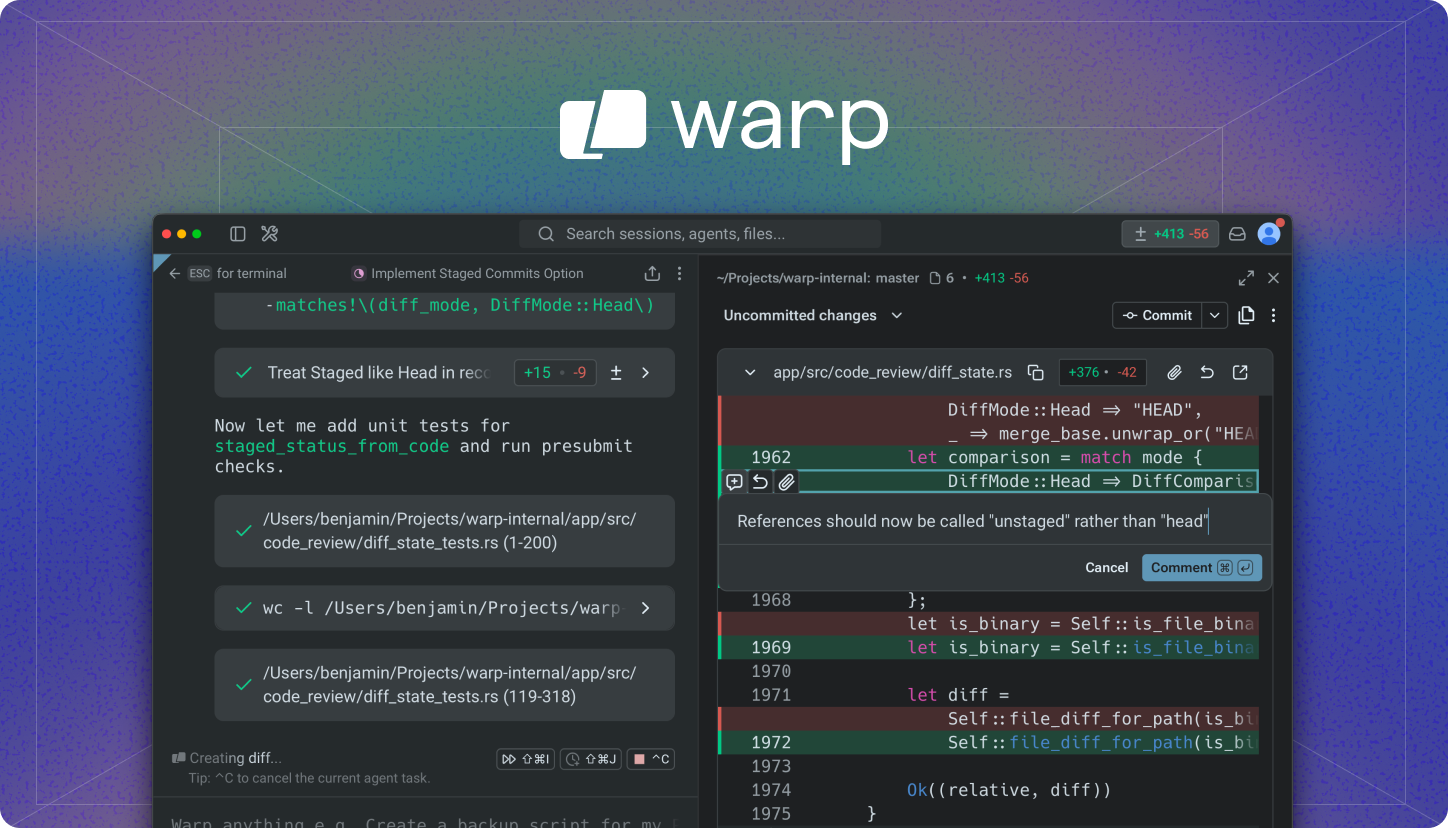Screen dimensions: 1448x828
Task: Collapse the app/src/code_review/diff_state.rs diff section
Action: click(748, 372)
